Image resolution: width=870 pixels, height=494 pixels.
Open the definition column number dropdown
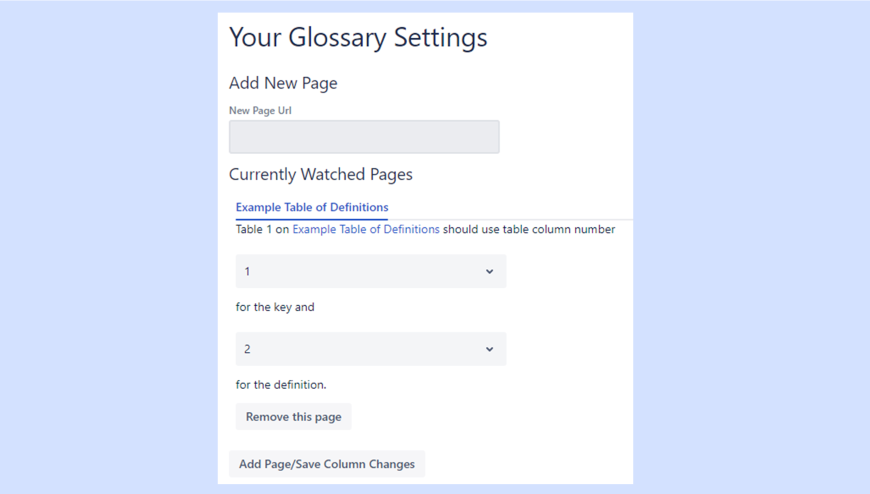370,349
